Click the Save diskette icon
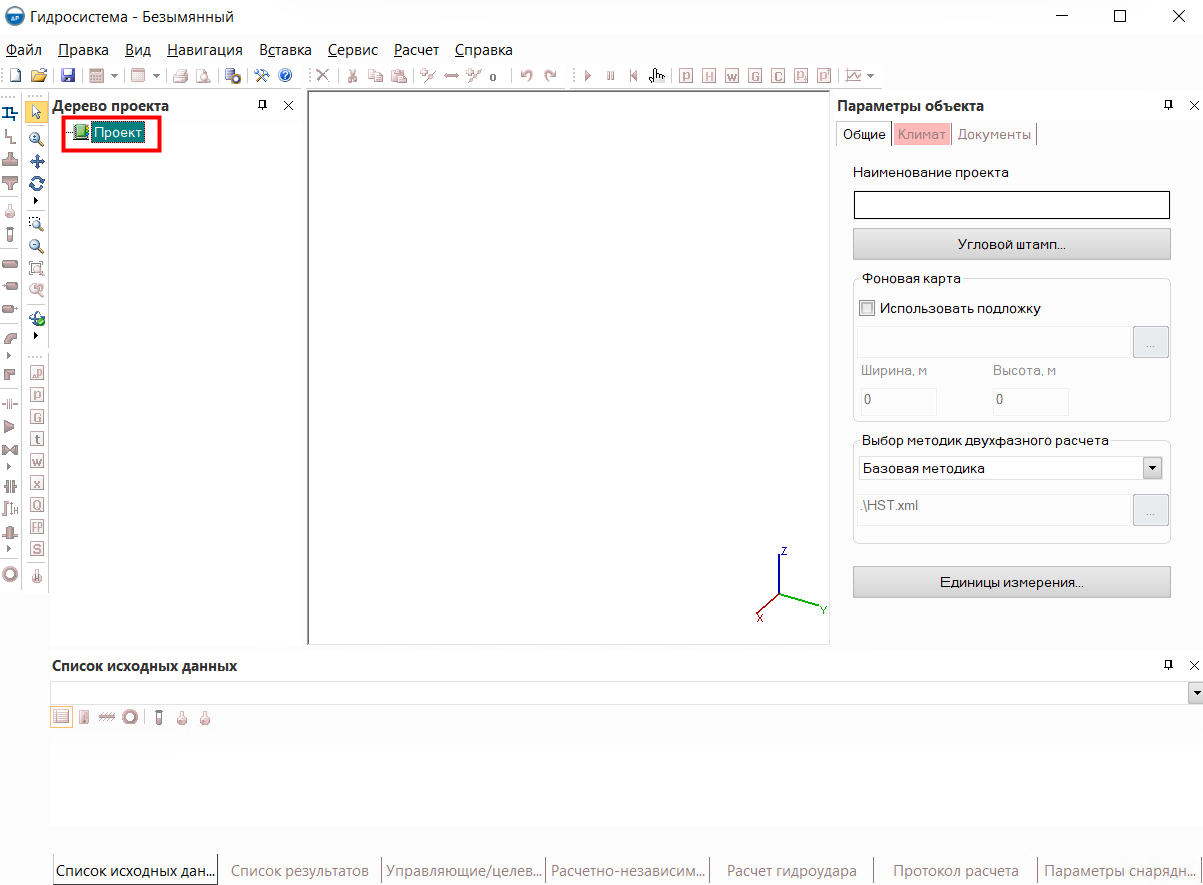Screen dimensions: 1203x885 68,76
